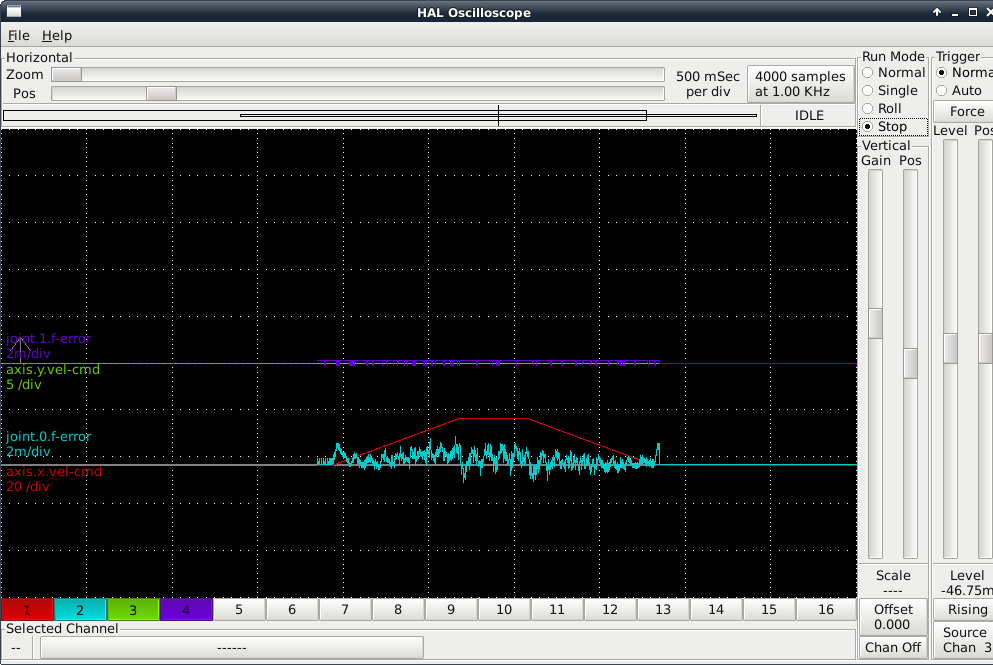Click the trigger Source Chan button
This screenshot has width=993, height=665.
point(963,640)
